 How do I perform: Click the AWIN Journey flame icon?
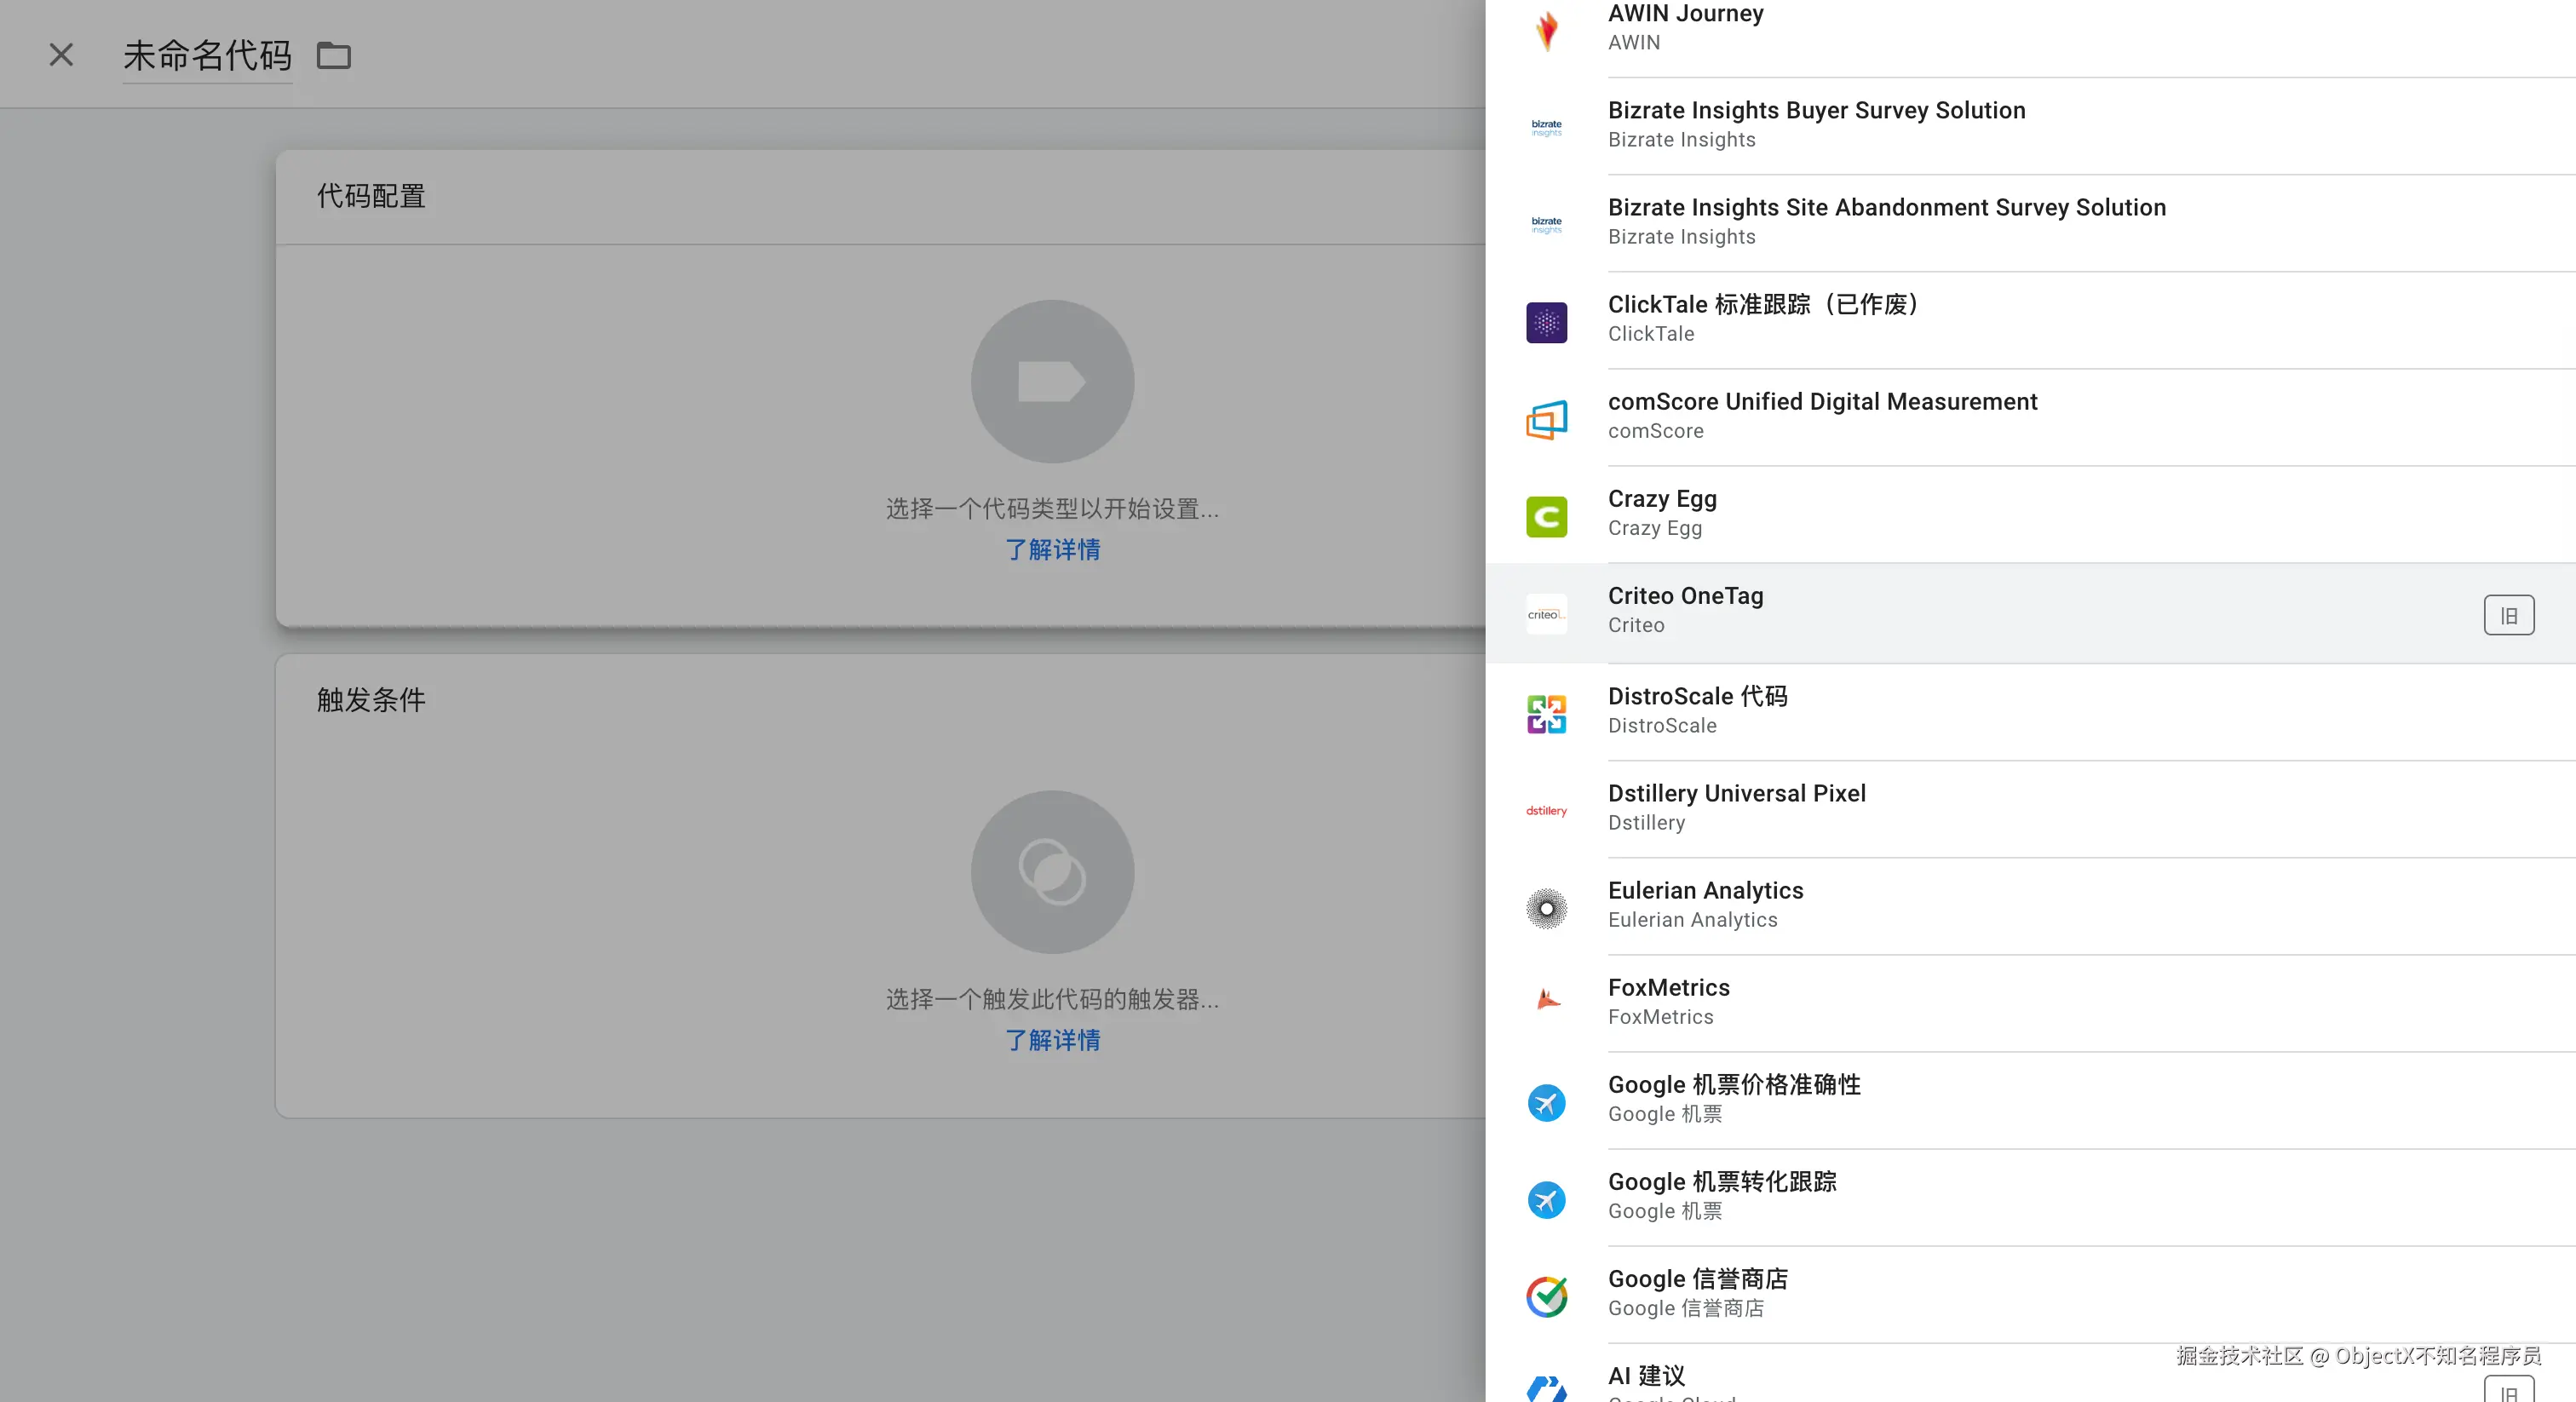click(x=1546, y=30)
